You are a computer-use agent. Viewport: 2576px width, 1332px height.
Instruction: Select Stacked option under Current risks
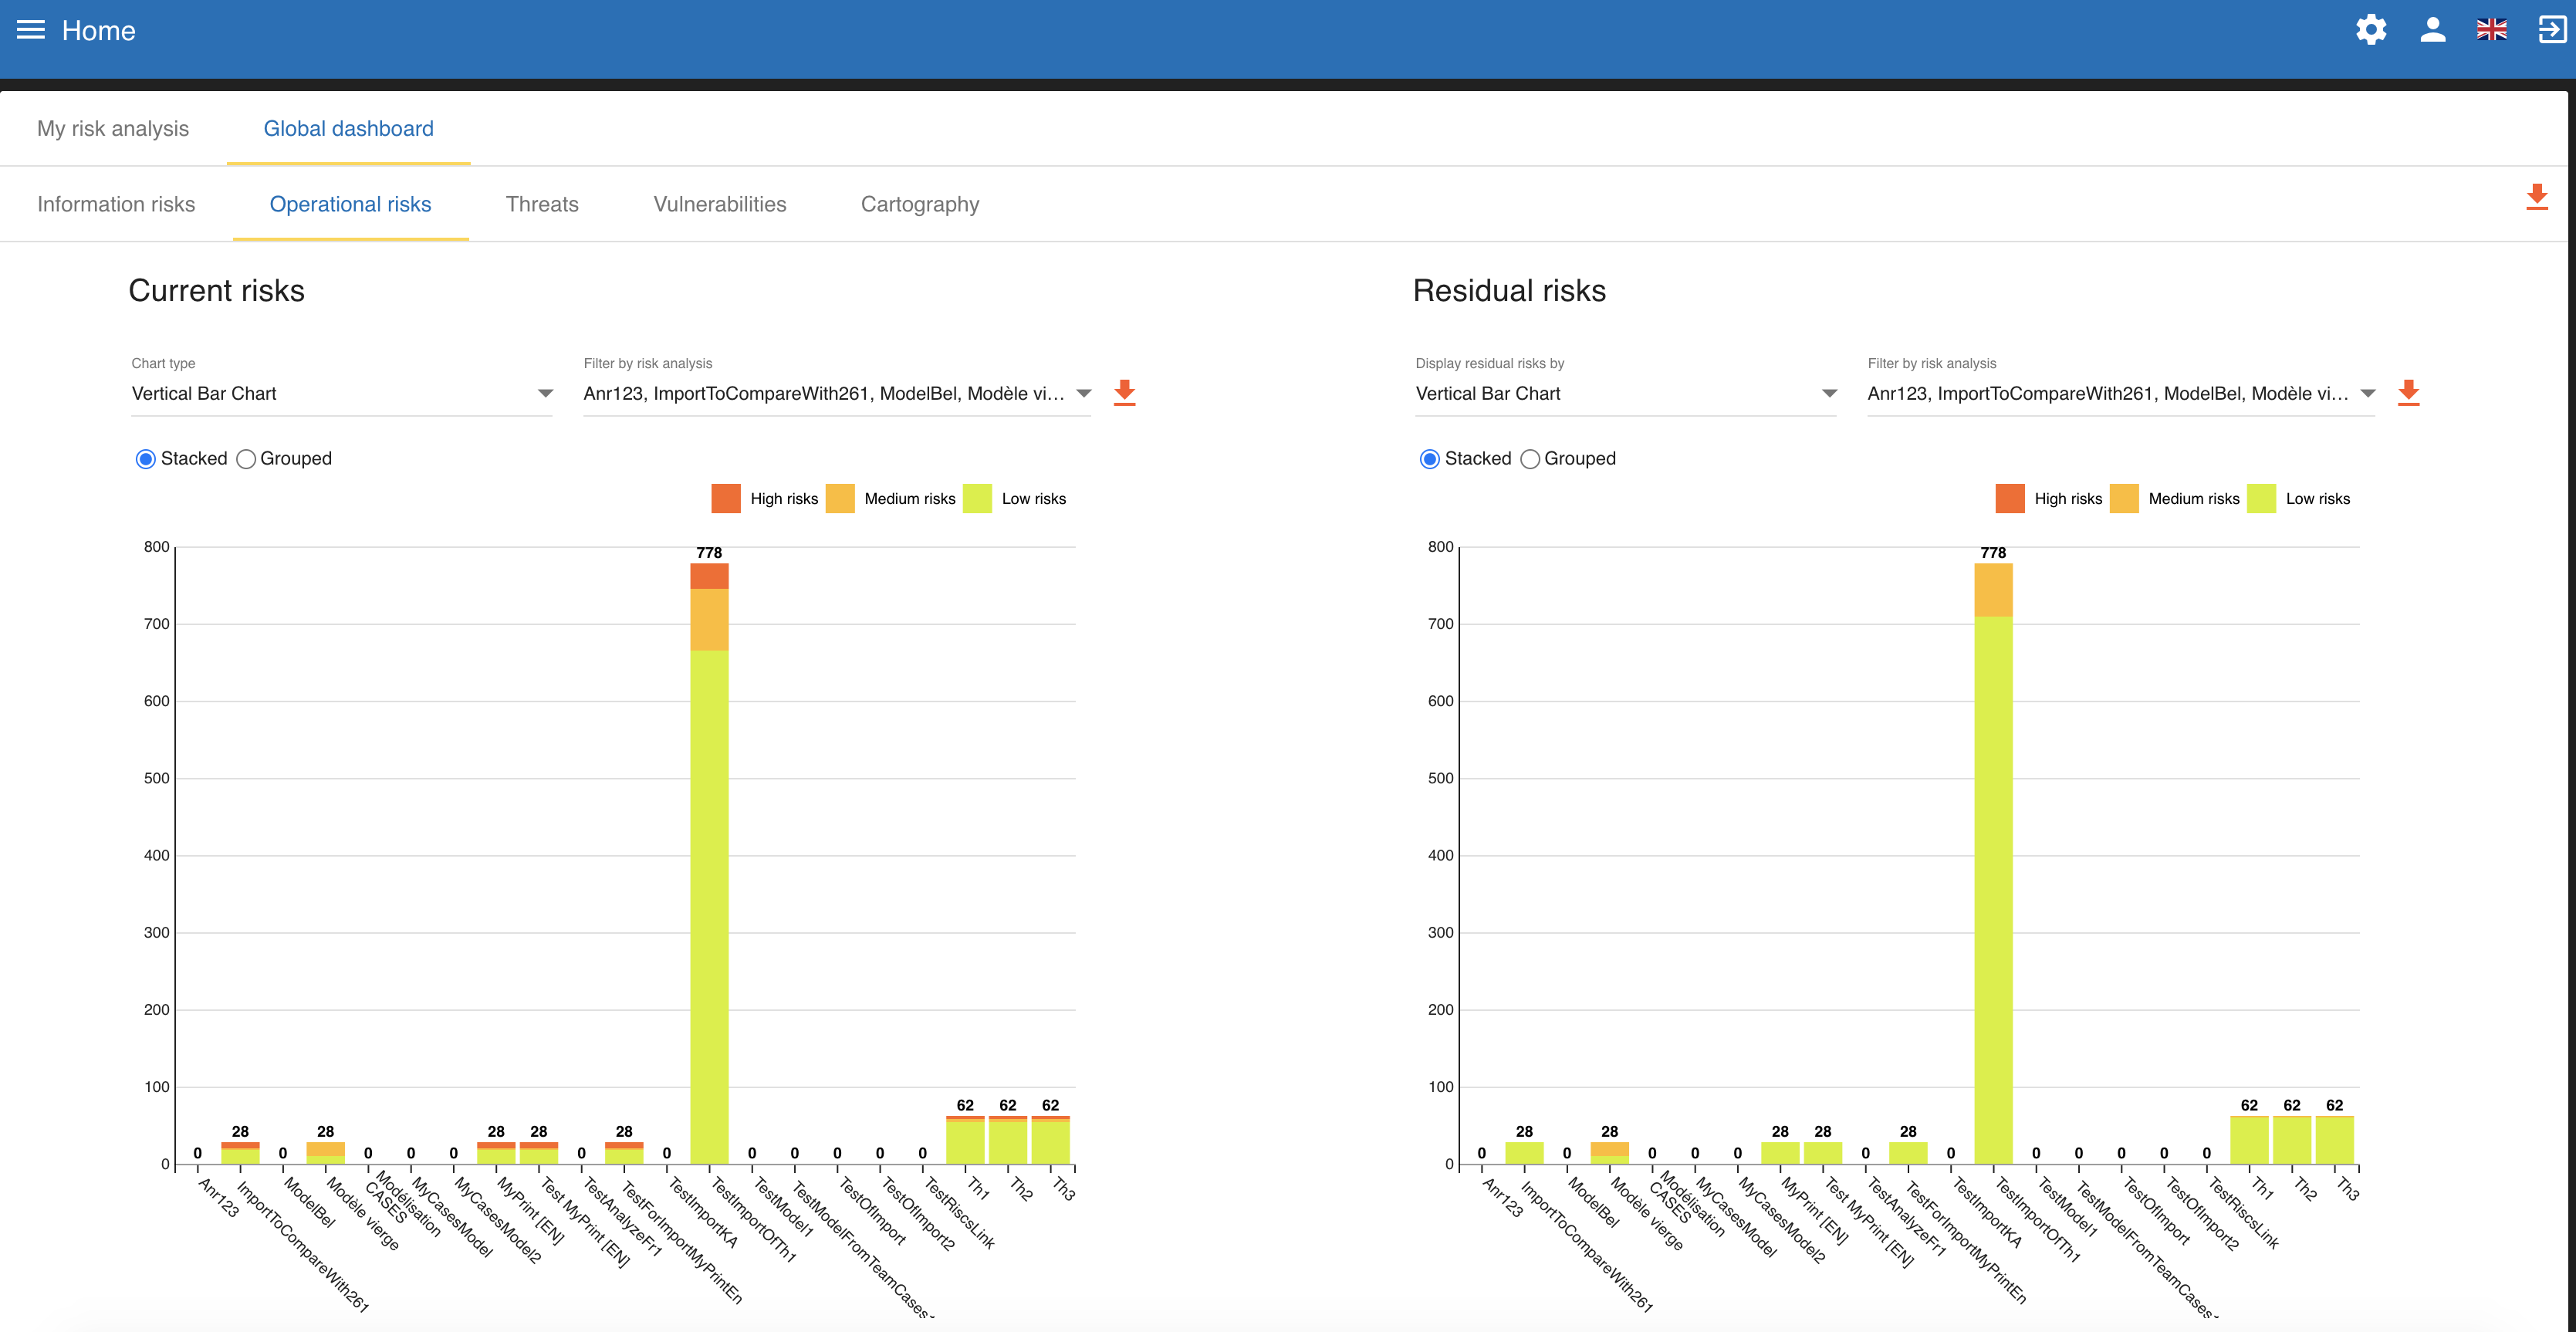[x=146, y=459]
